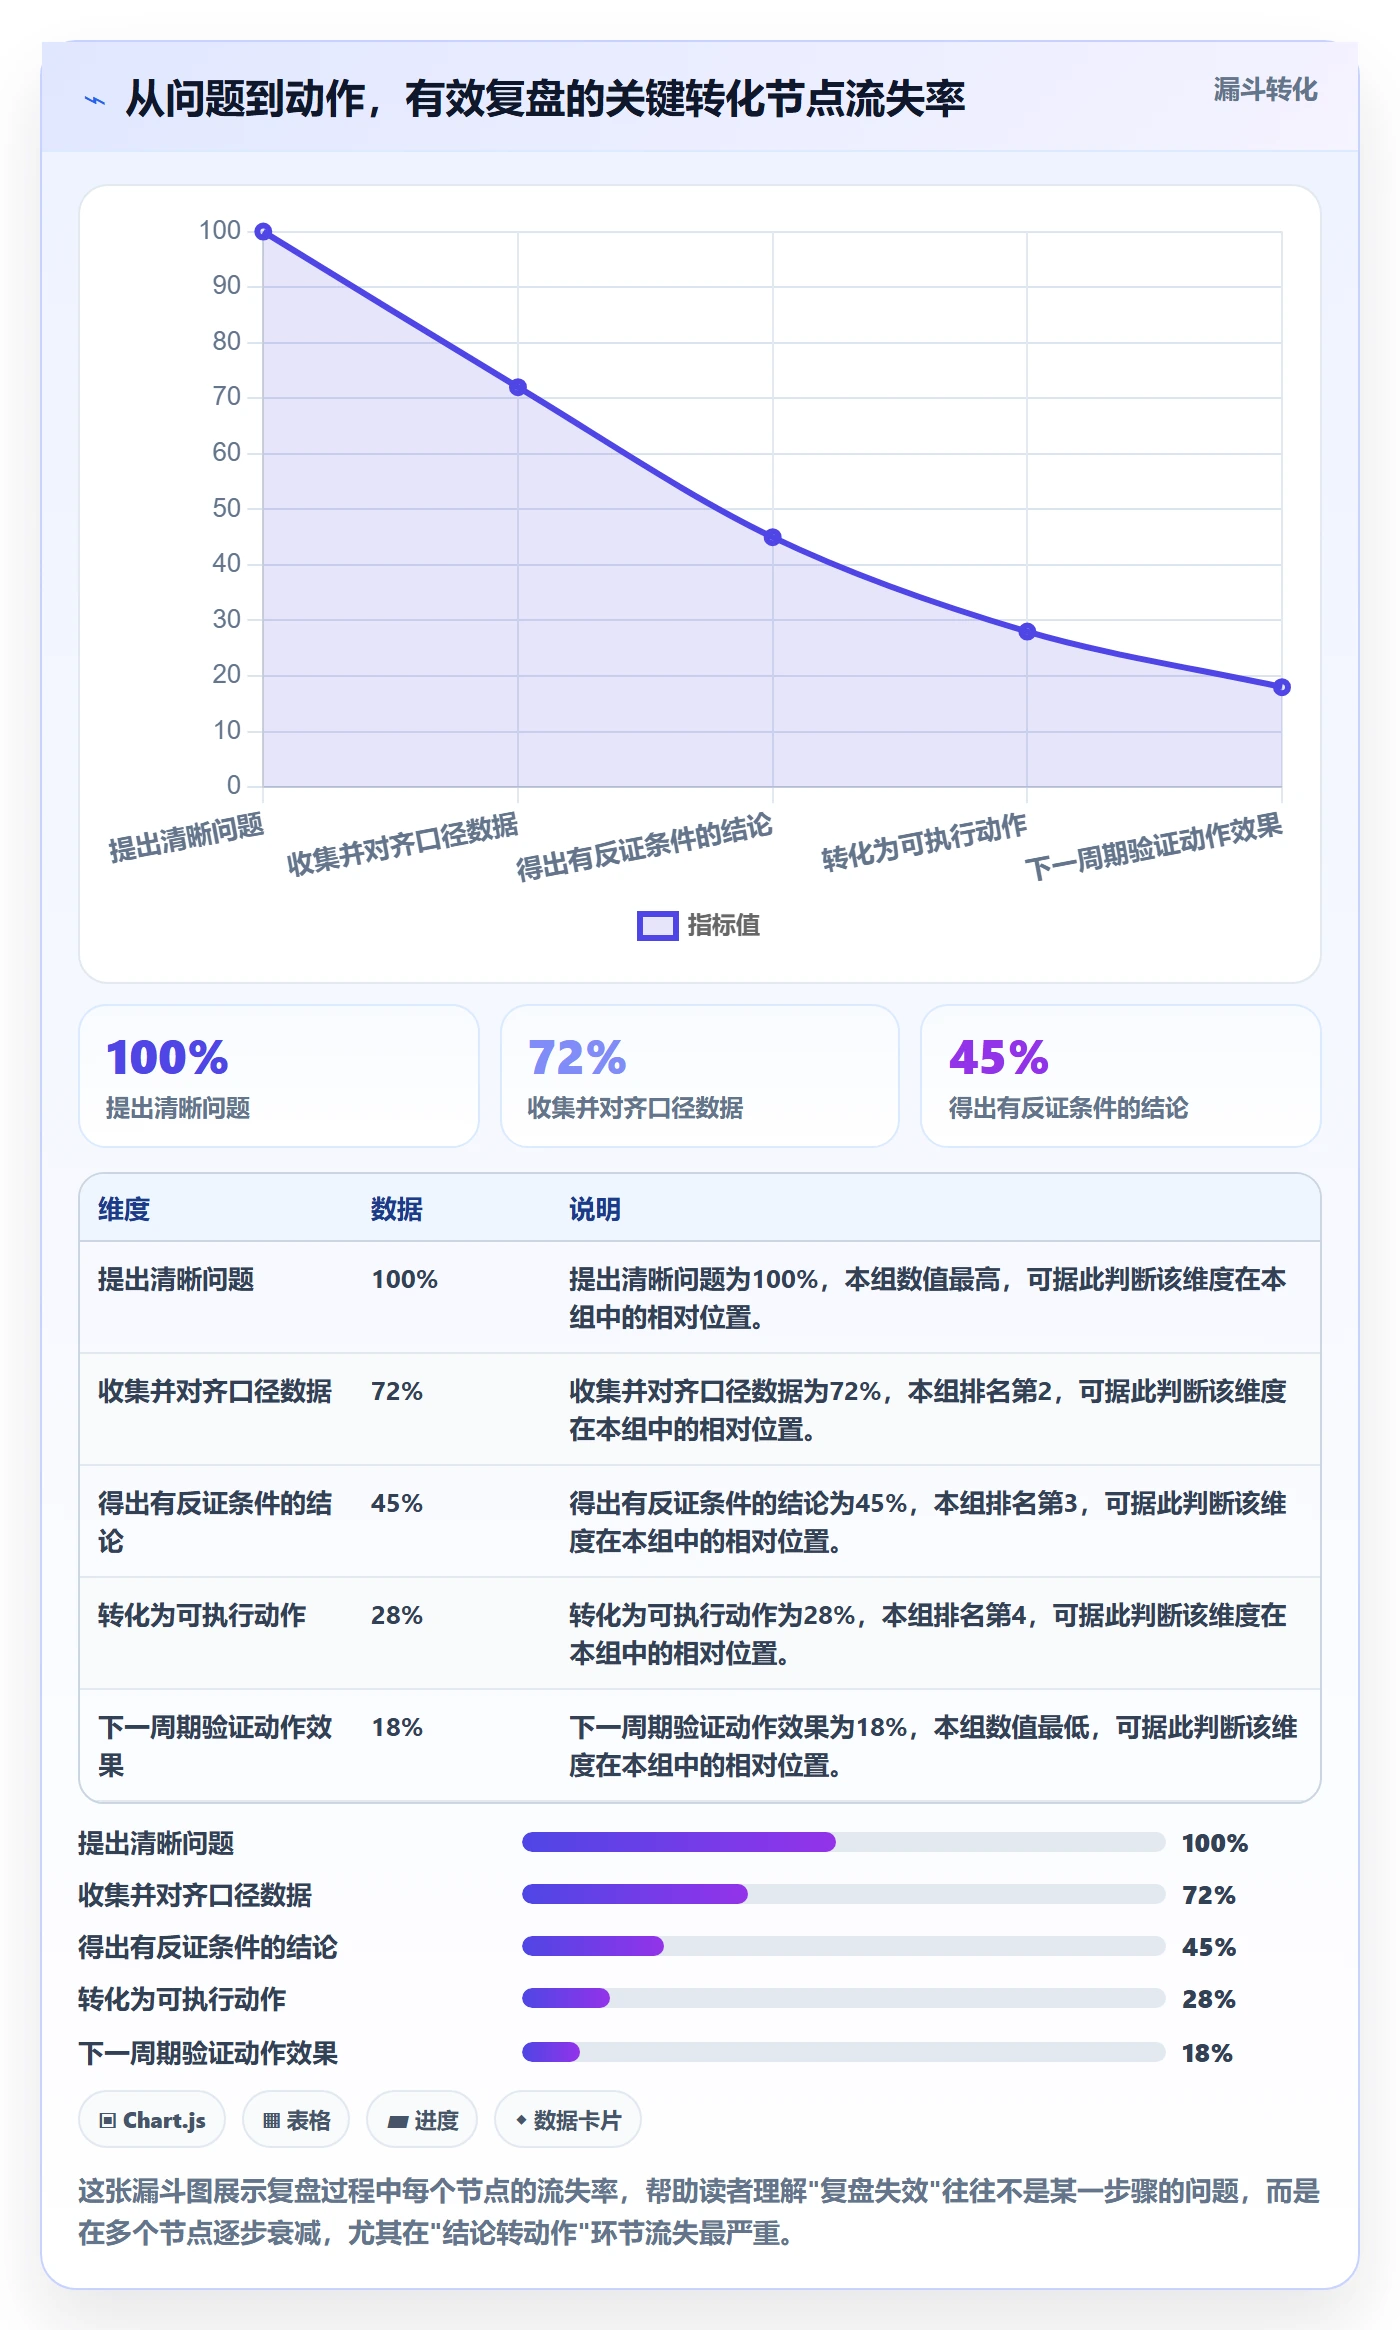Click the 维度 table column header
This screenshot has width=1400, height=2330.
pos(124,1209)
